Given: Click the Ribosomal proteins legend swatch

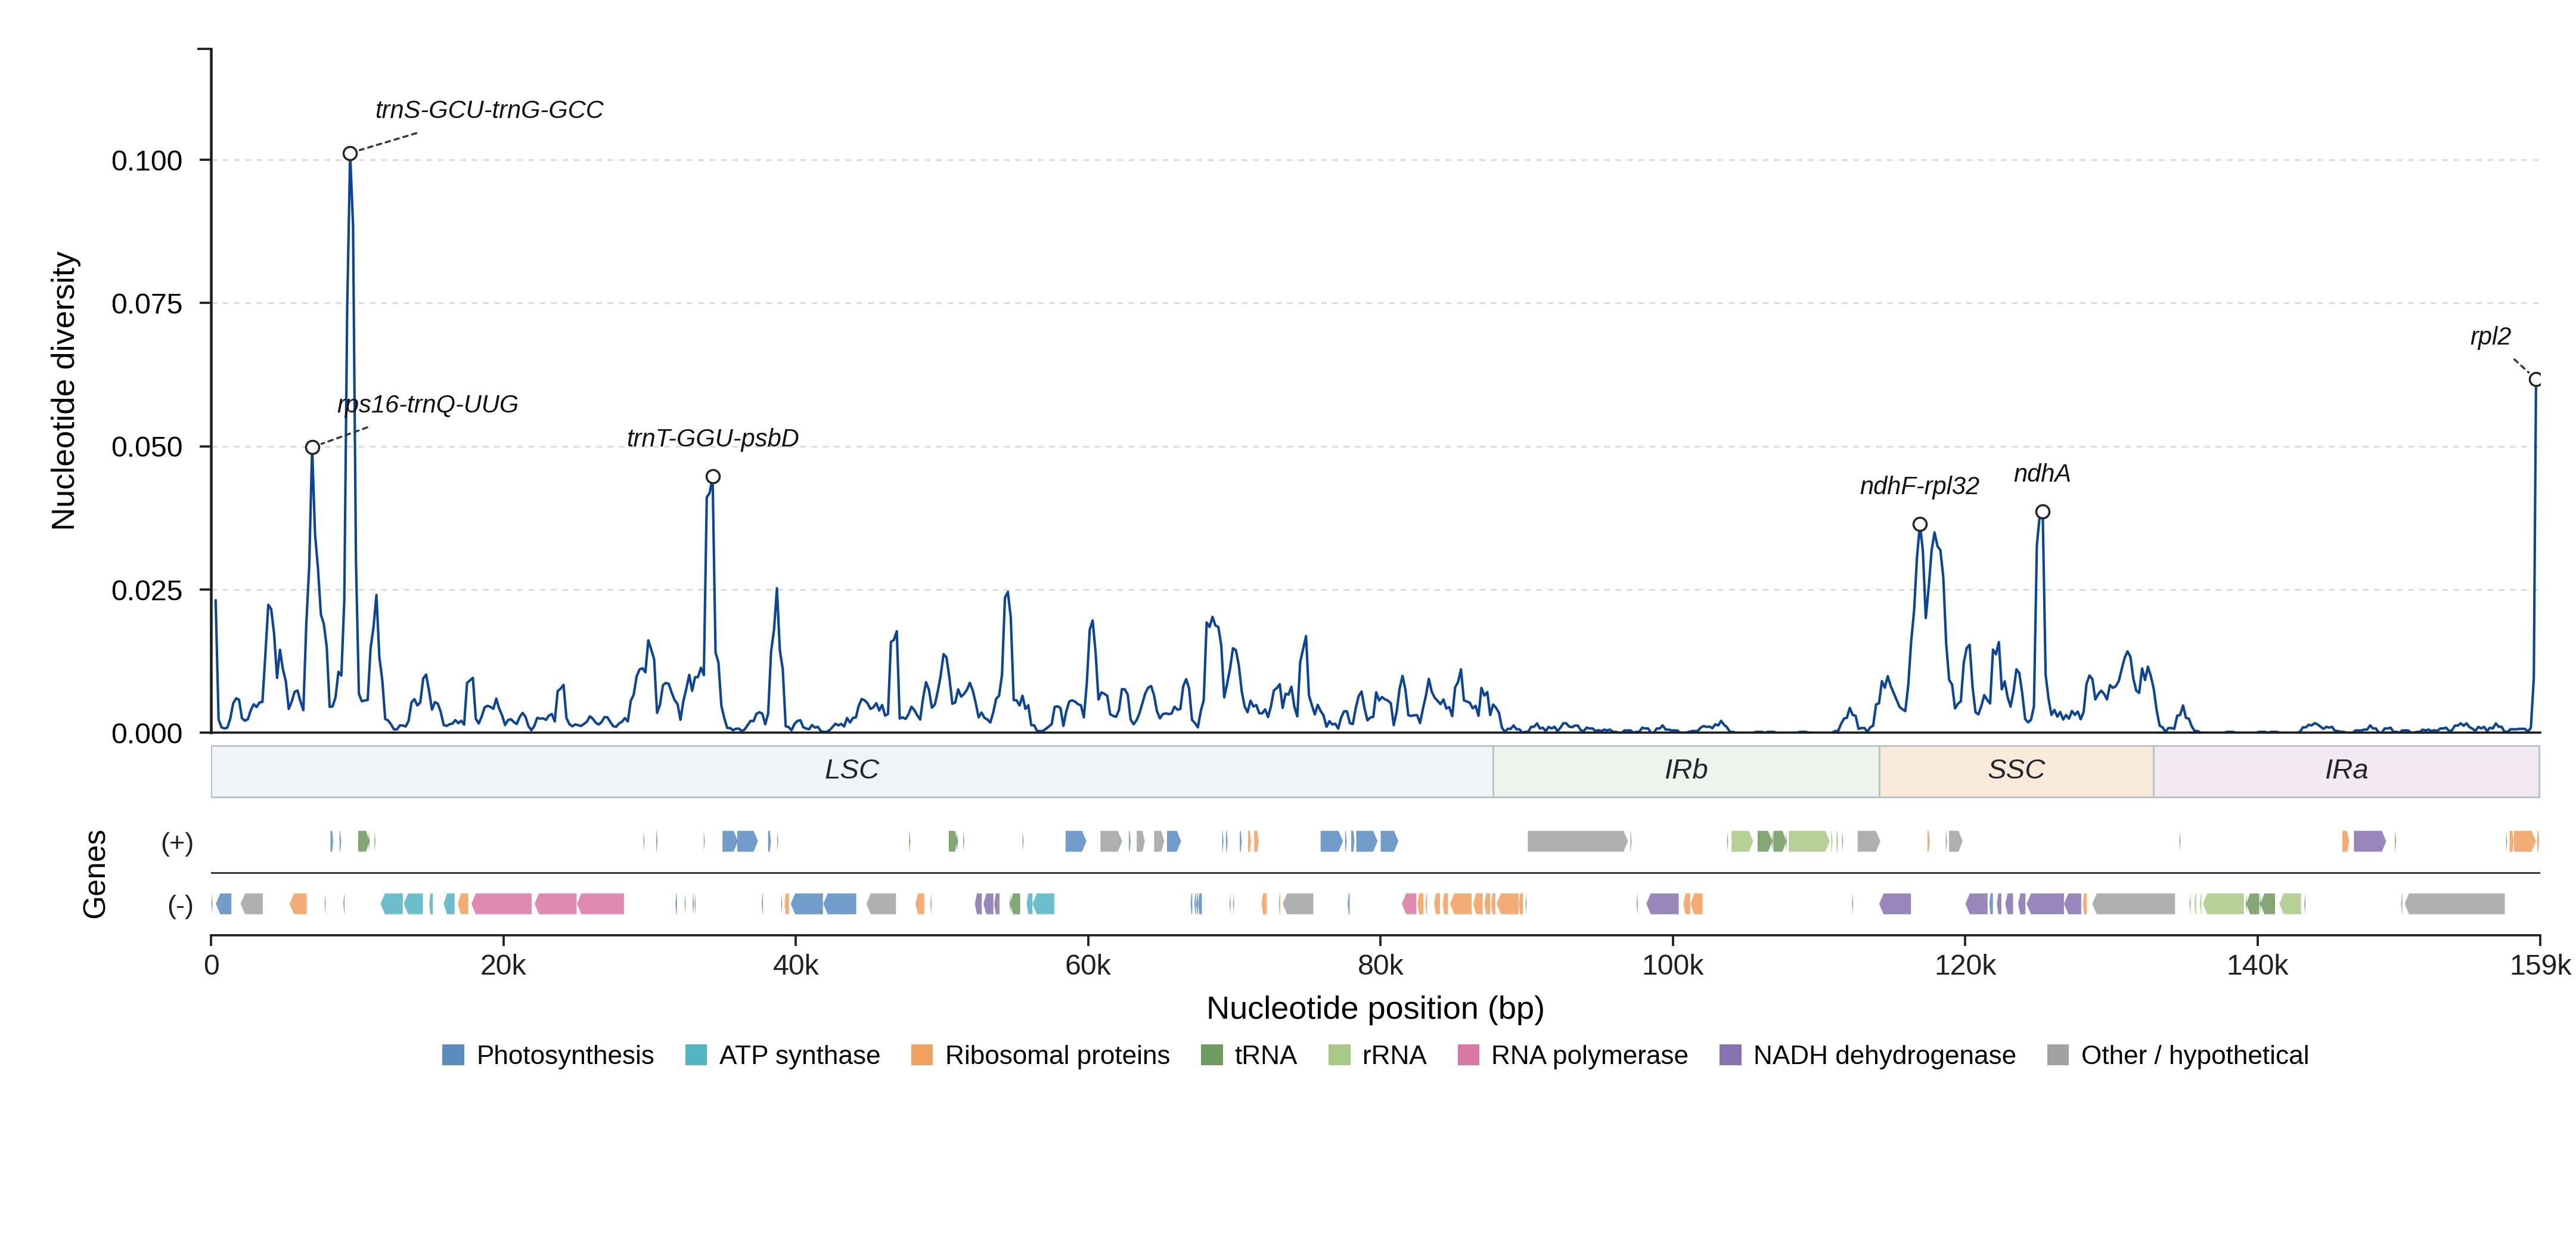Looking at the screenshot, I should (922, 1055).
